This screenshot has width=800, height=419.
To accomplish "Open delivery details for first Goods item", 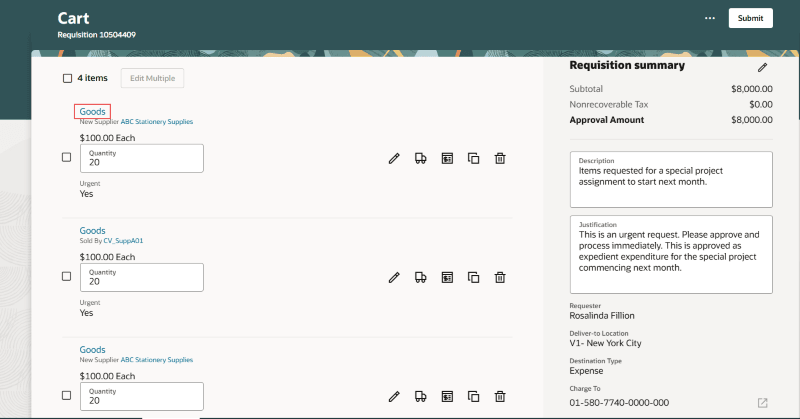I will point(420,159).
